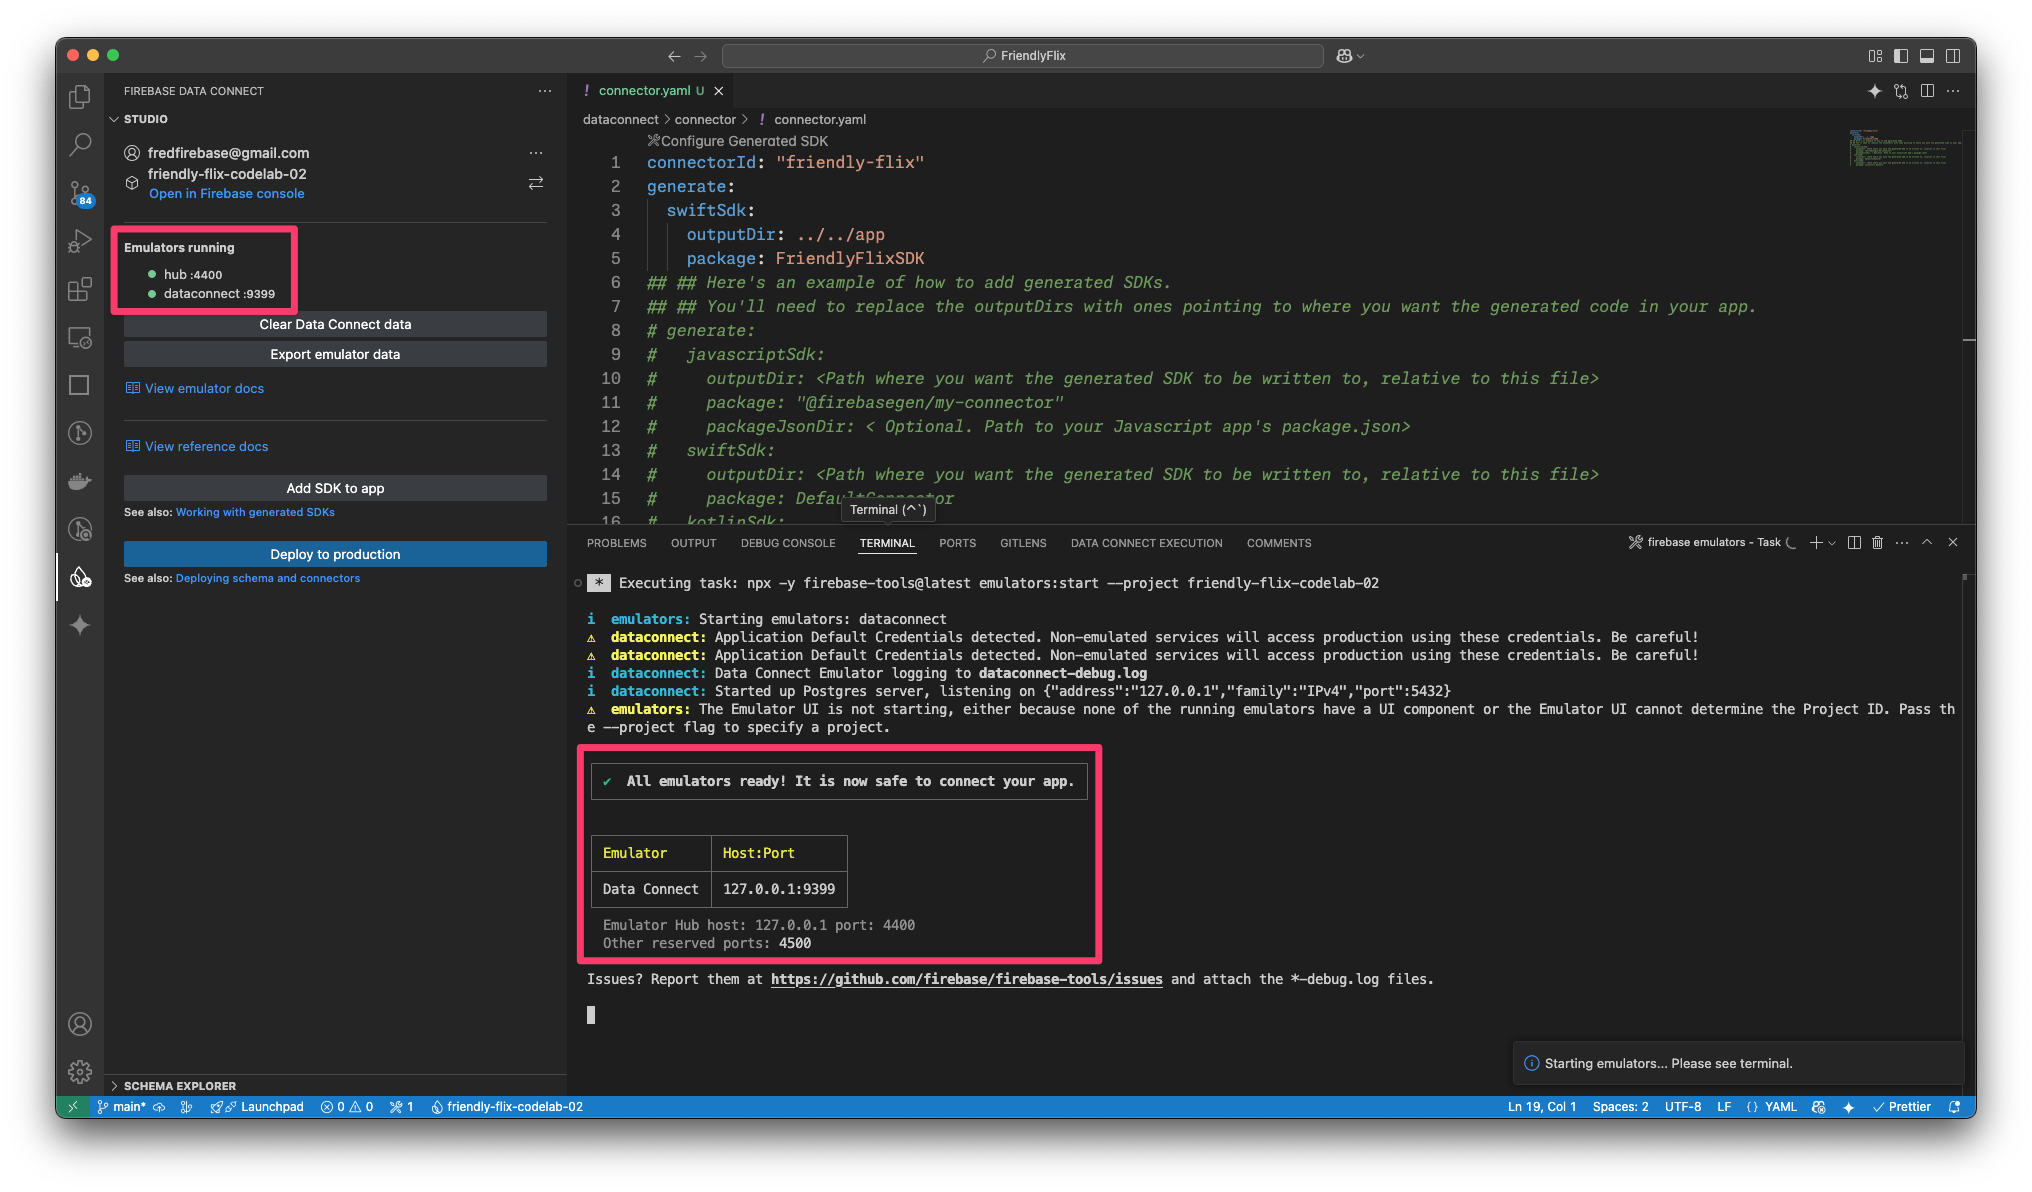Screen dimensions: 2032x1192
Task: Click the compare changes icon in editor toolbar
Action: 1901,91
